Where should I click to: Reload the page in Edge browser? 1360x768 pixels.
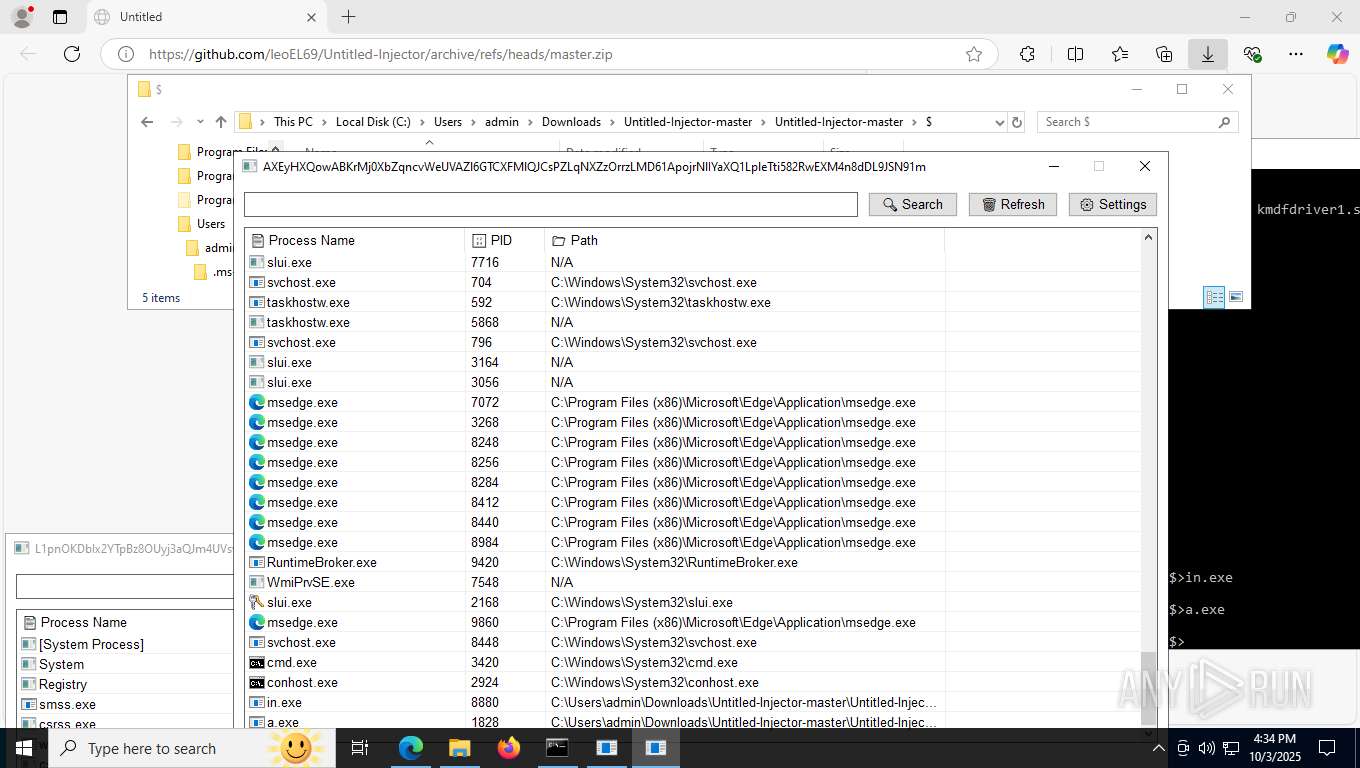[71, 54]
